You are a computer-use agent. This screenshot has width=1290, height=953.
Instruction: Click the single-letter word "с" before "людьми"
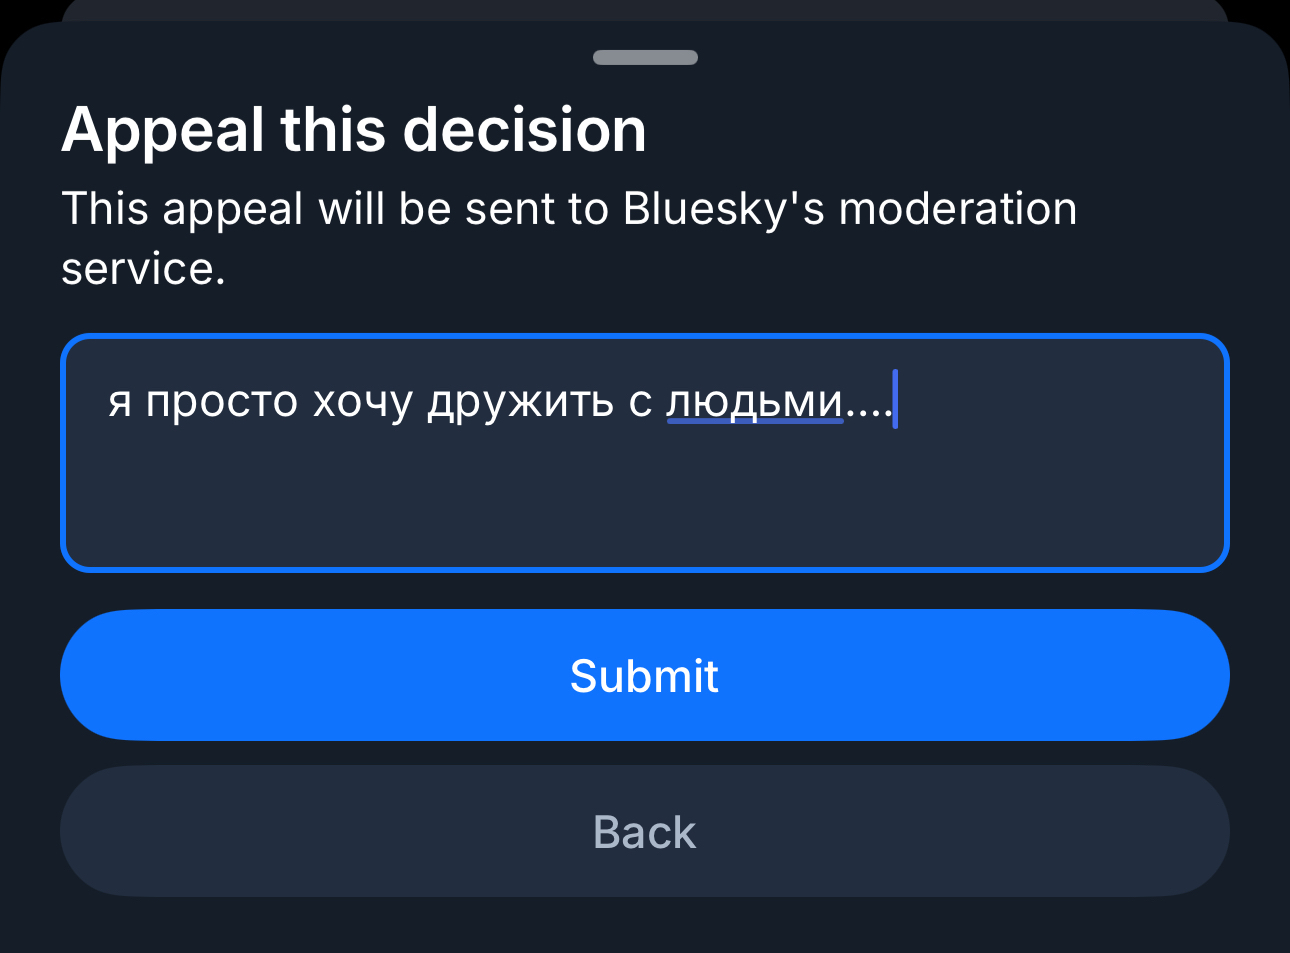640,401
